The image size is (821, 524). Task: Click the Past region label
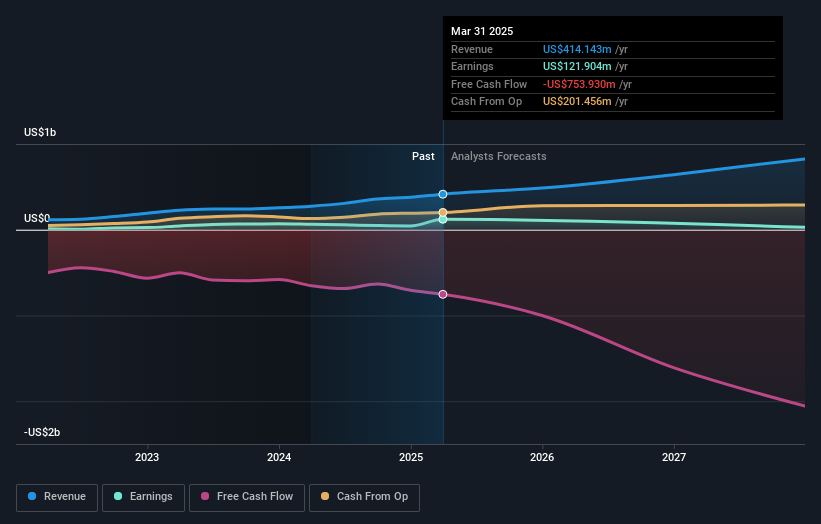pos(423,157)
